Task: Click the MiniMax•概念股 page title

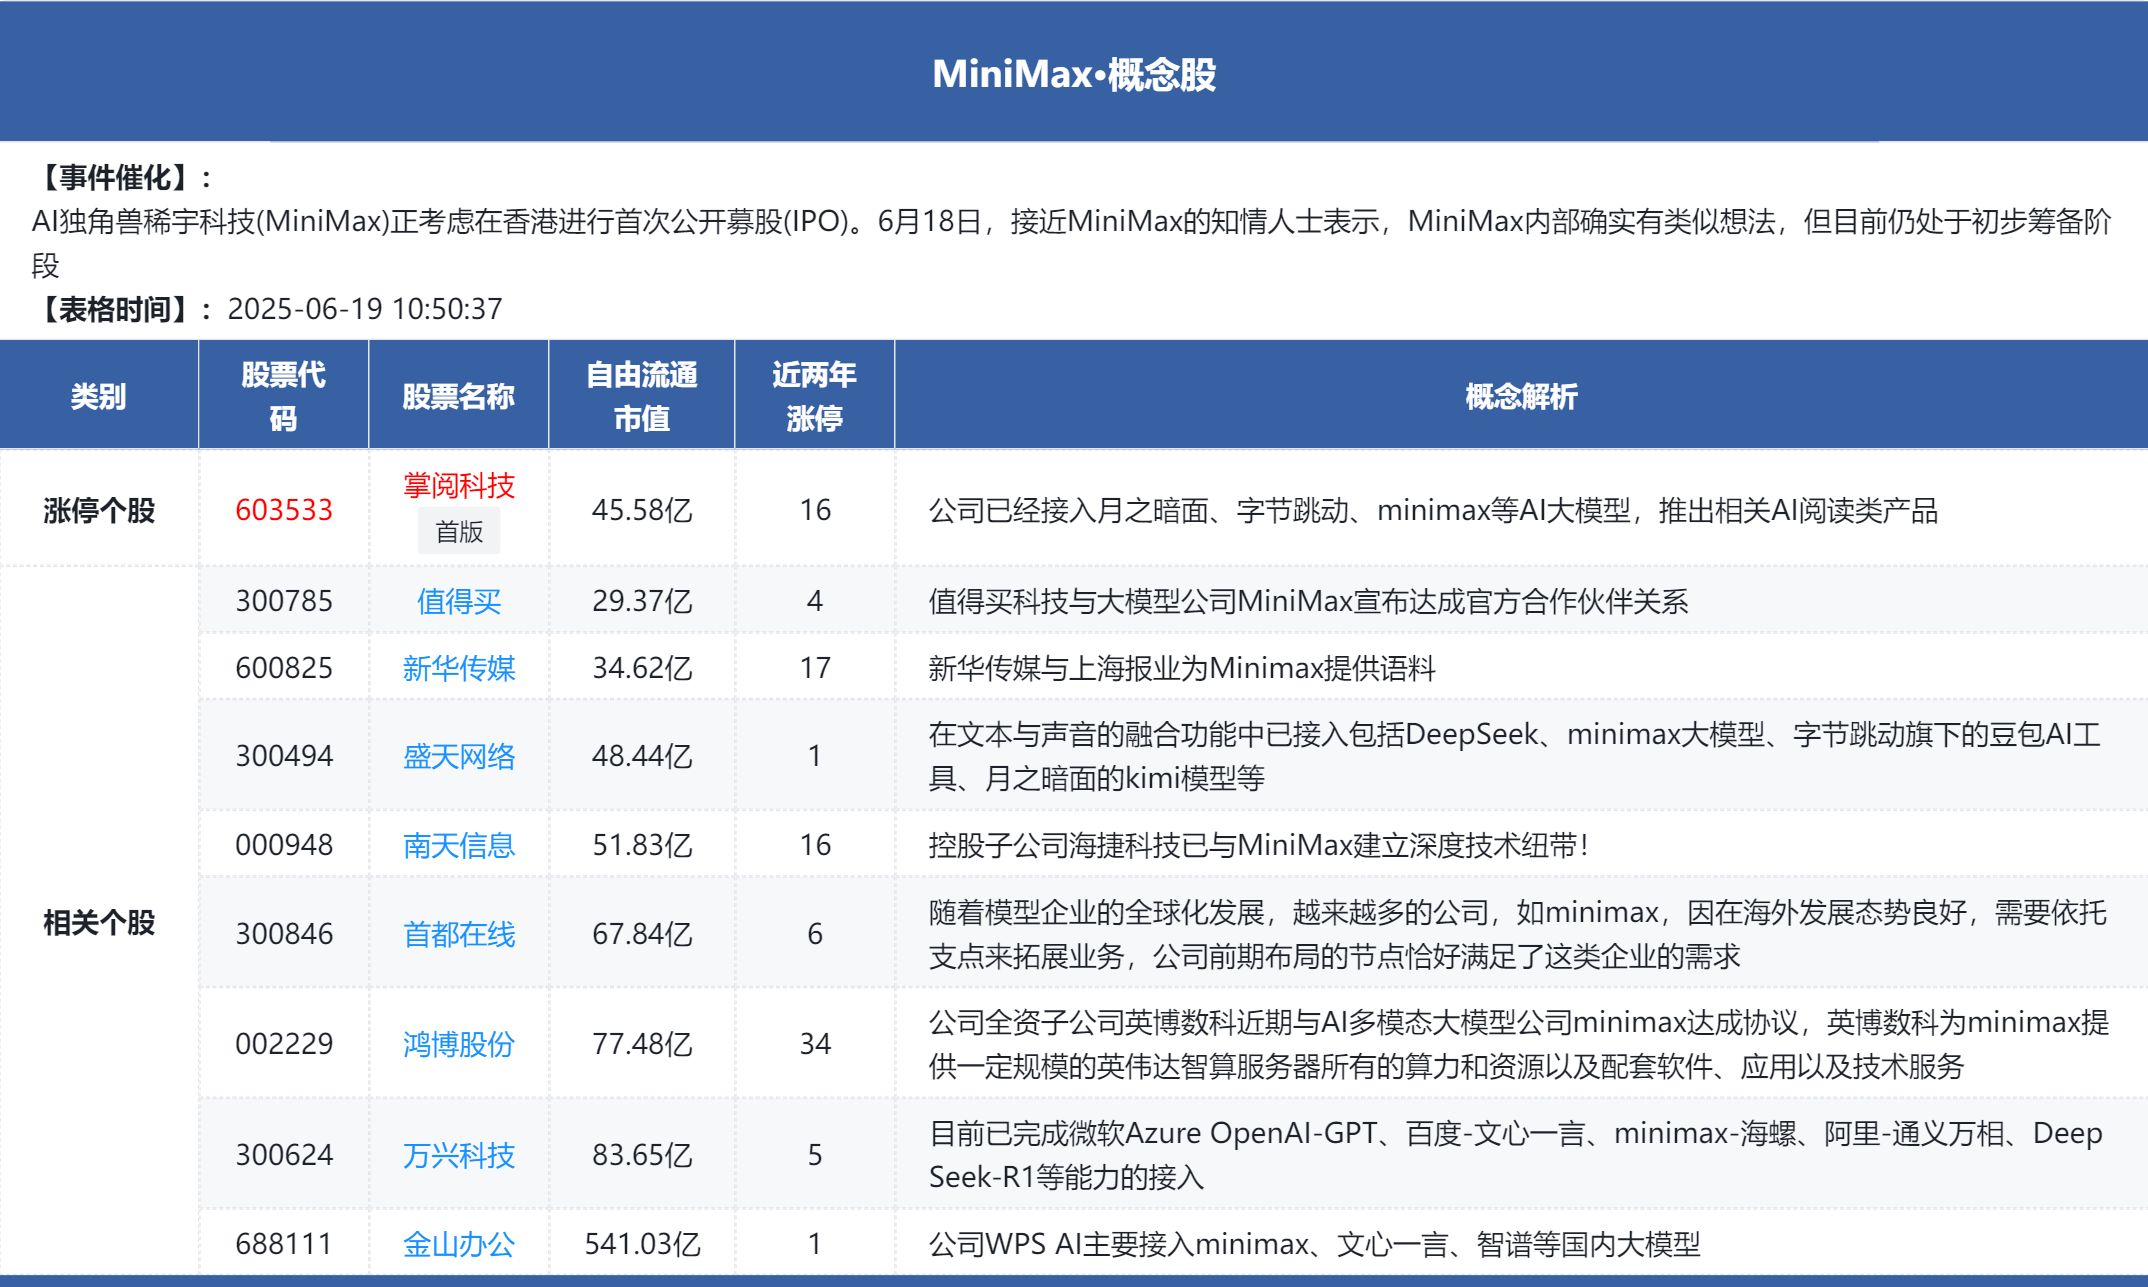Action: [x=1074, y=74]
